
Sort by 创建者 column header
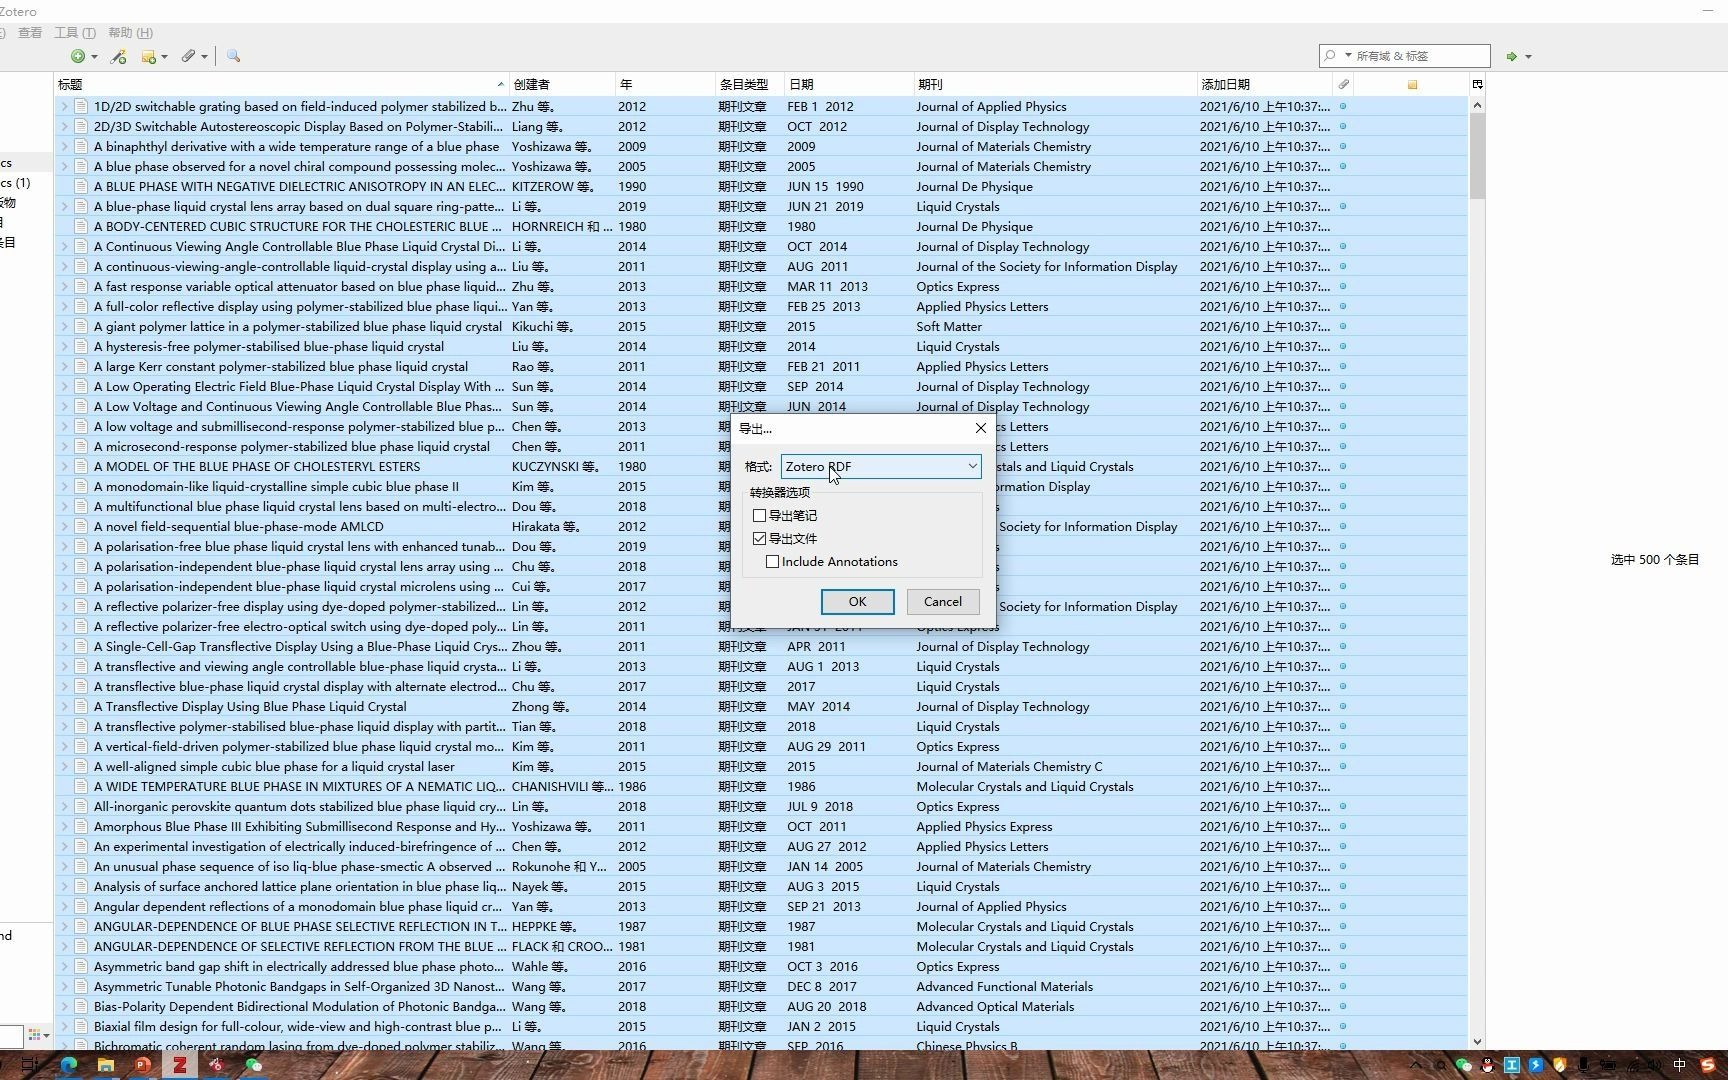562,84
